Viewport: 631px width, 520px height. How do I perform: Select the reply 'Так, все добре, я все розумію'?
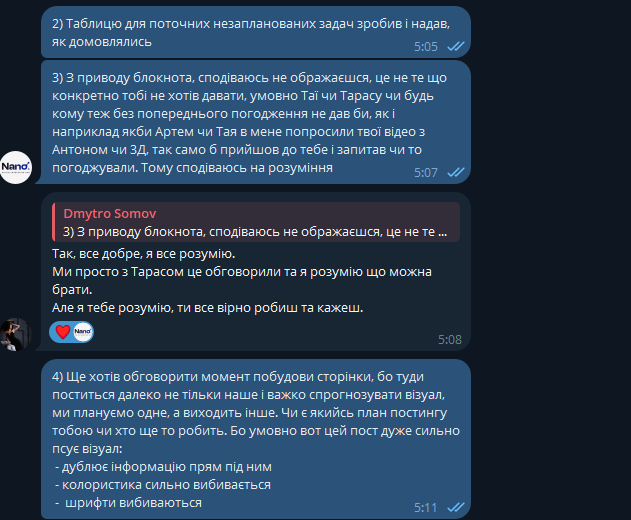pyautogui.click(x=256, y=272)
